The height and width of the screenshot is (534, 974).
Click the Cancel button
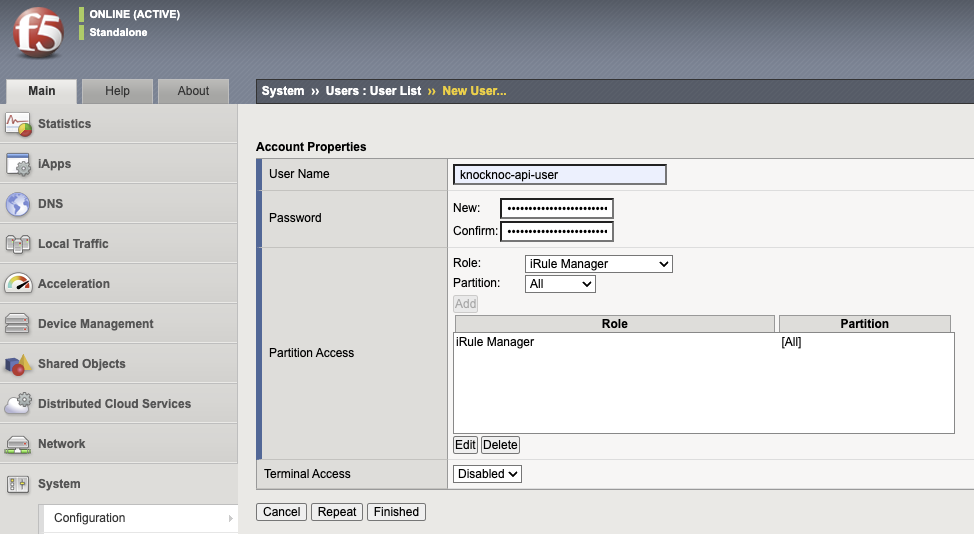[x=281, y=512]
